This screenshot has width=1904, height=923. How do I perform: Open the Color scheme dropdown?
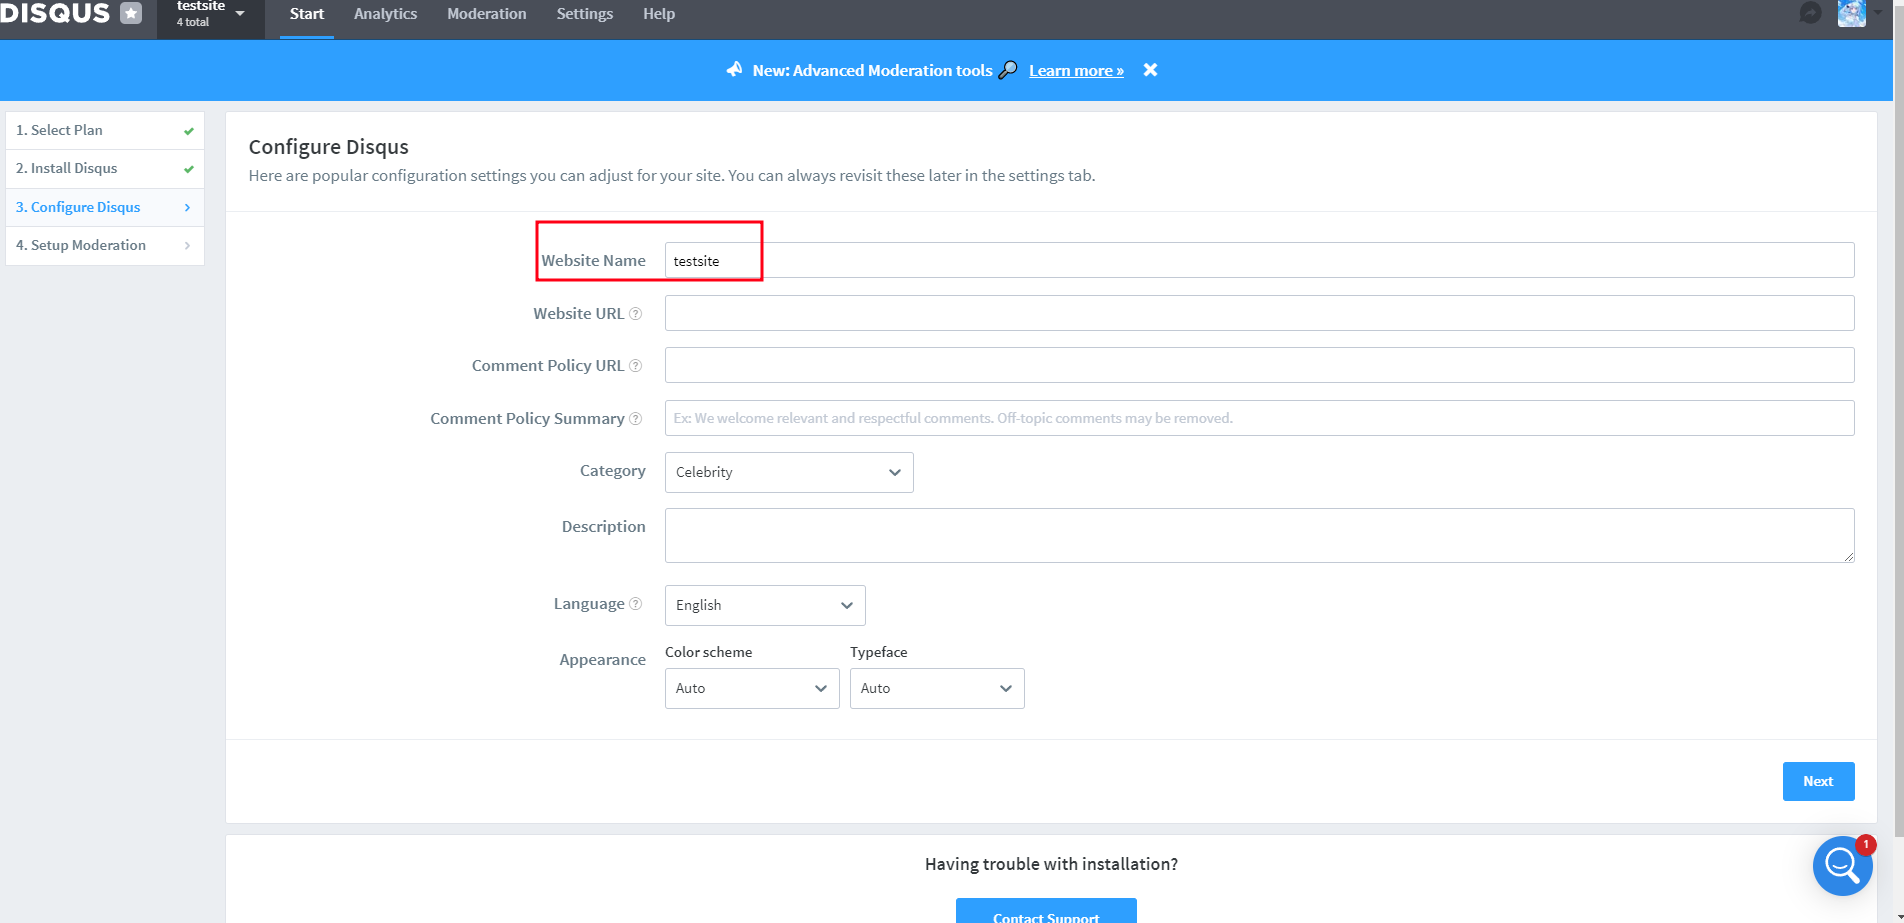752,688
